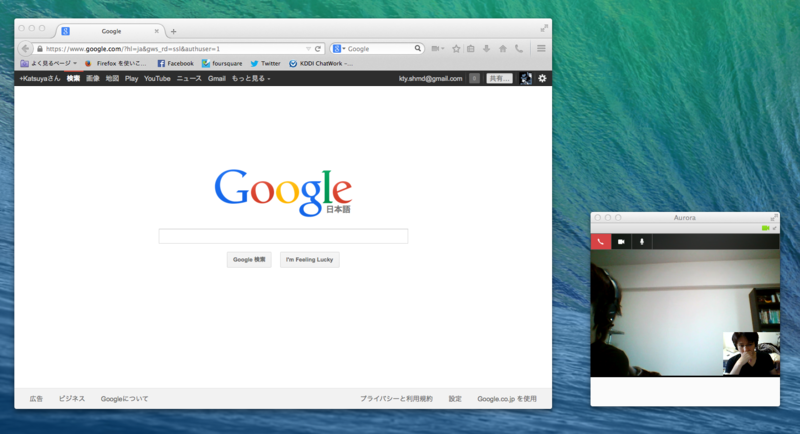800x434 pixels.
Task: Open Google.co.jp を使用 footer link
Action: coord(507,399)
